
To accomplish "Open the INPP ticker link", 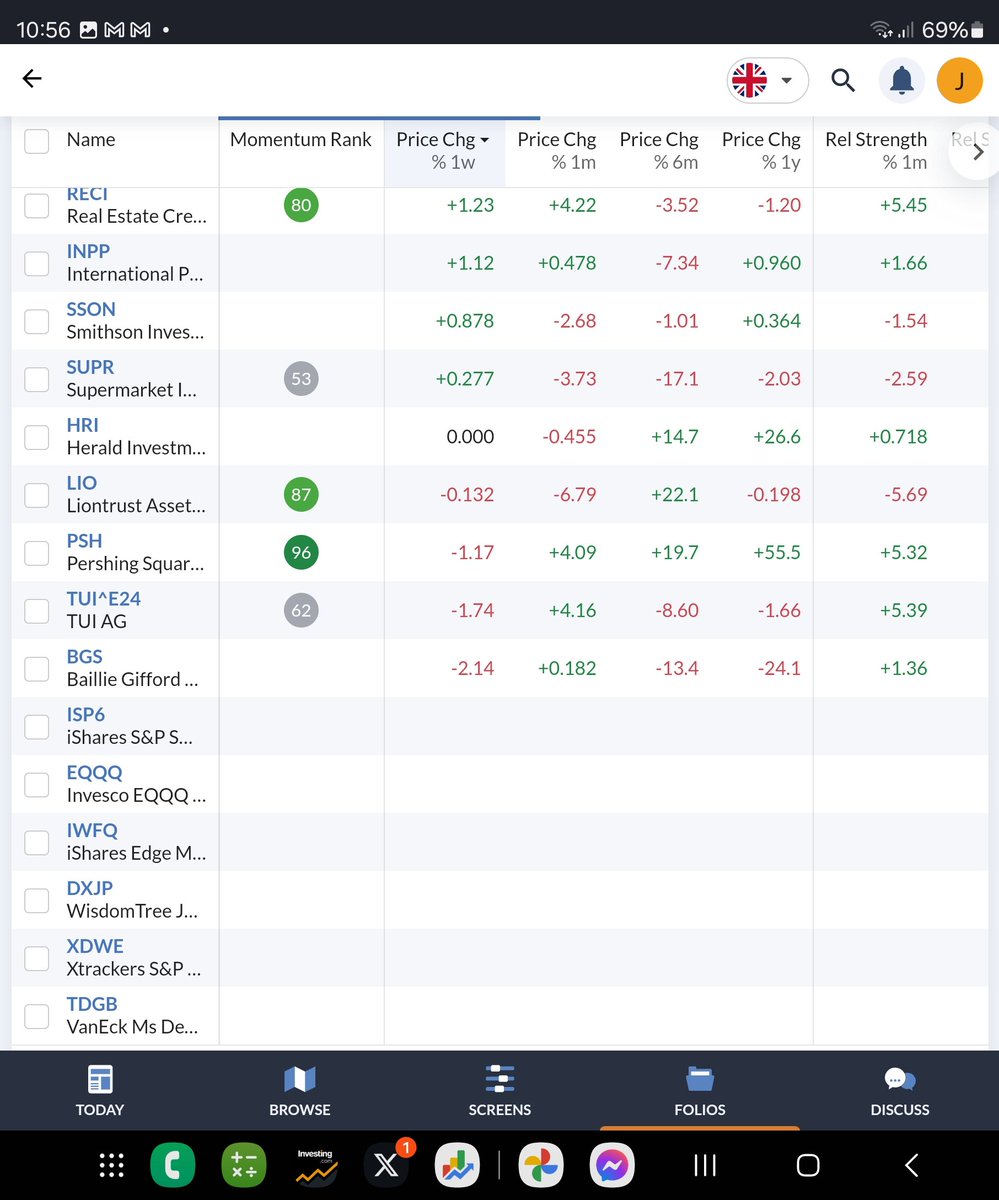I will (88, 251).
